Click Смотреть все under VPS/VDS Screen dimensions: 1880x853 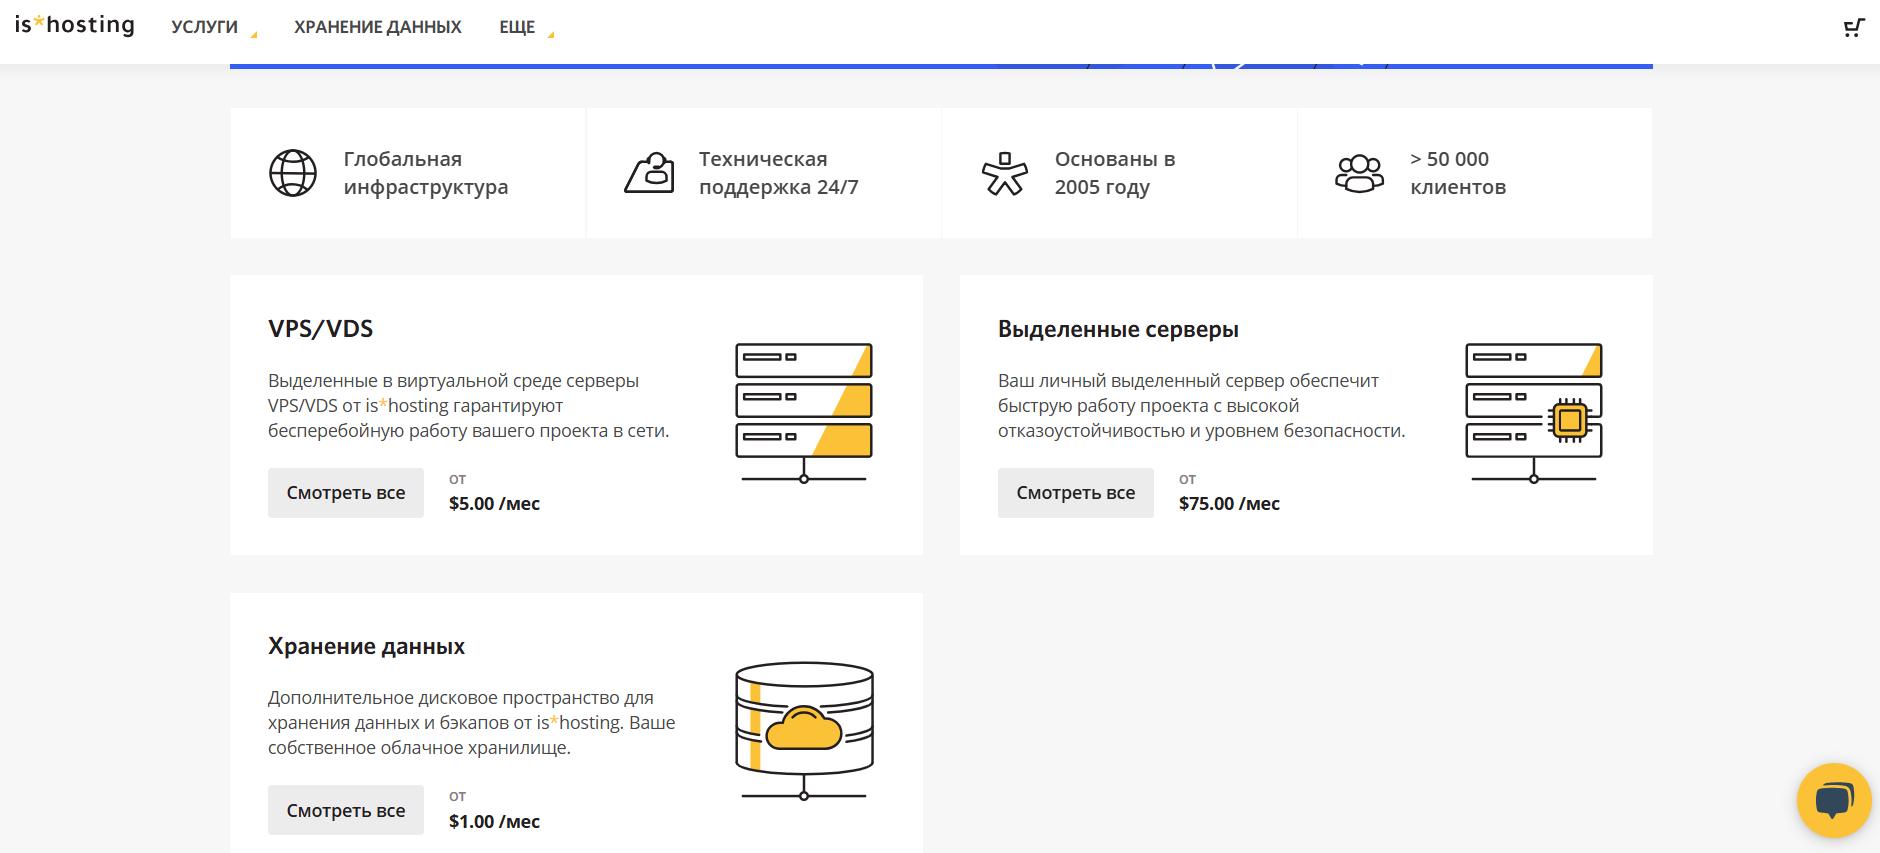pyautogui.click(x=346, y=493)
